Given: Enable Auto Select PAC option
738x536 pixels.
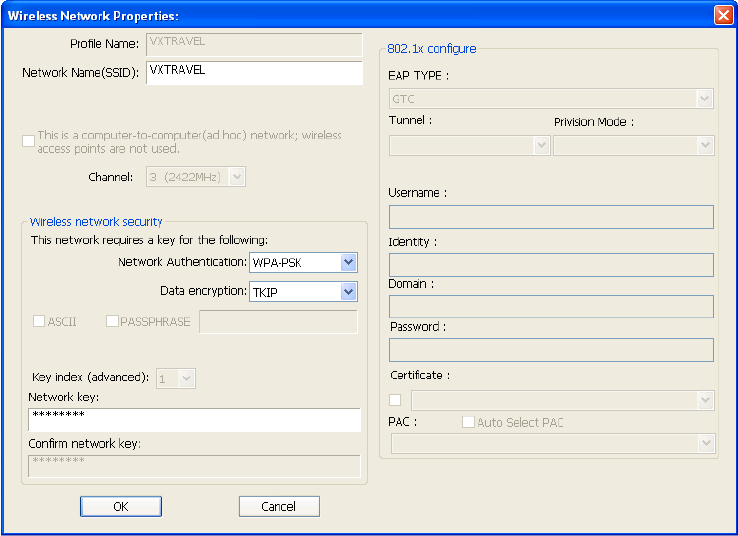Looking at the screenshot, I should pyautogui.click(x=468, y=422).
